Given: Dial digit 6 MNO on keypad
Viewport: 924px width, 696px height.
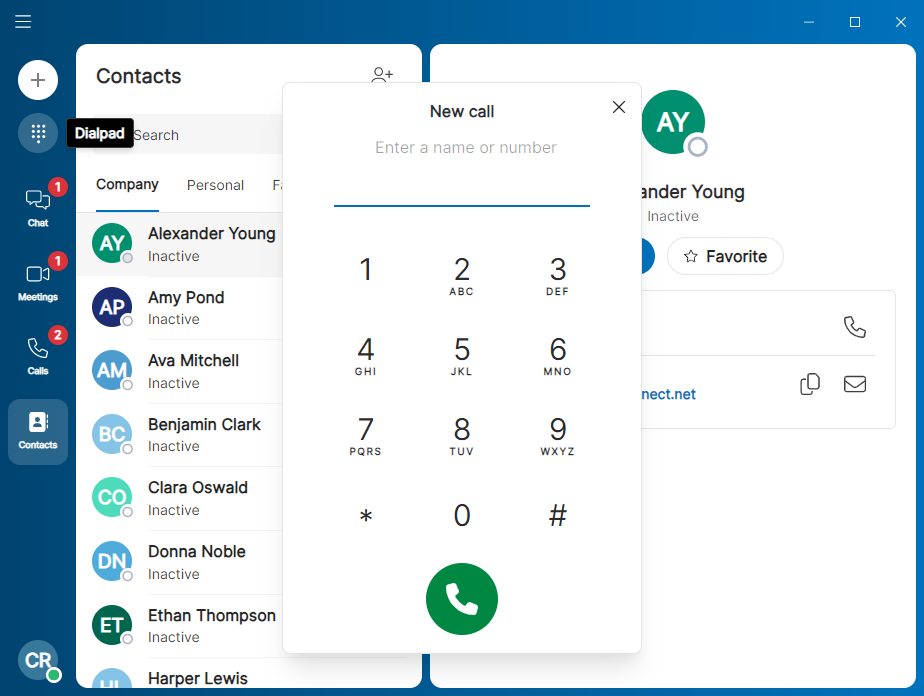Looking at the screenshot, I should 558,356.
